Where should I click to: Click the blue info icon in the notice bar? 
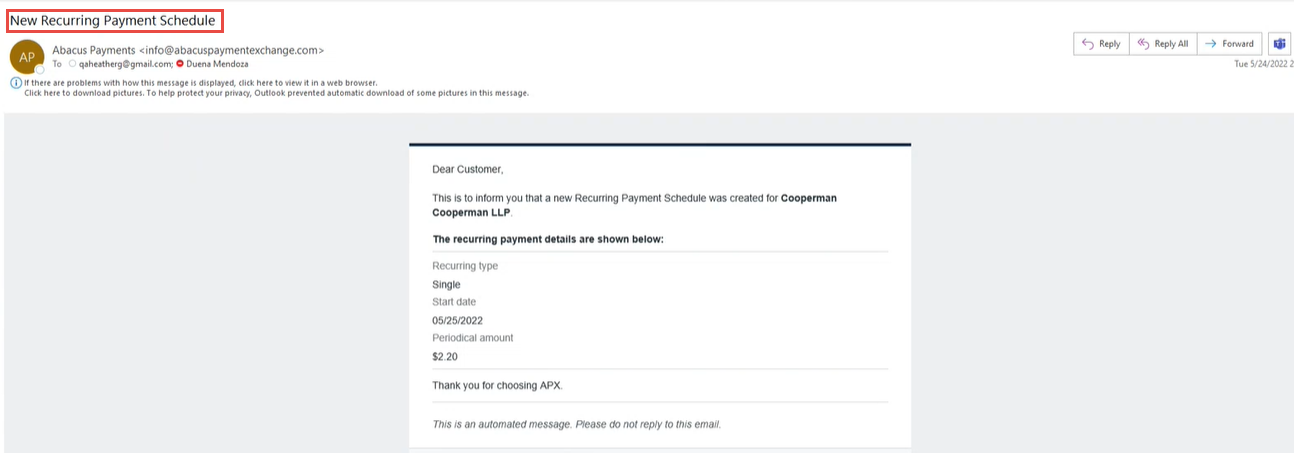[x=16, y=83]
